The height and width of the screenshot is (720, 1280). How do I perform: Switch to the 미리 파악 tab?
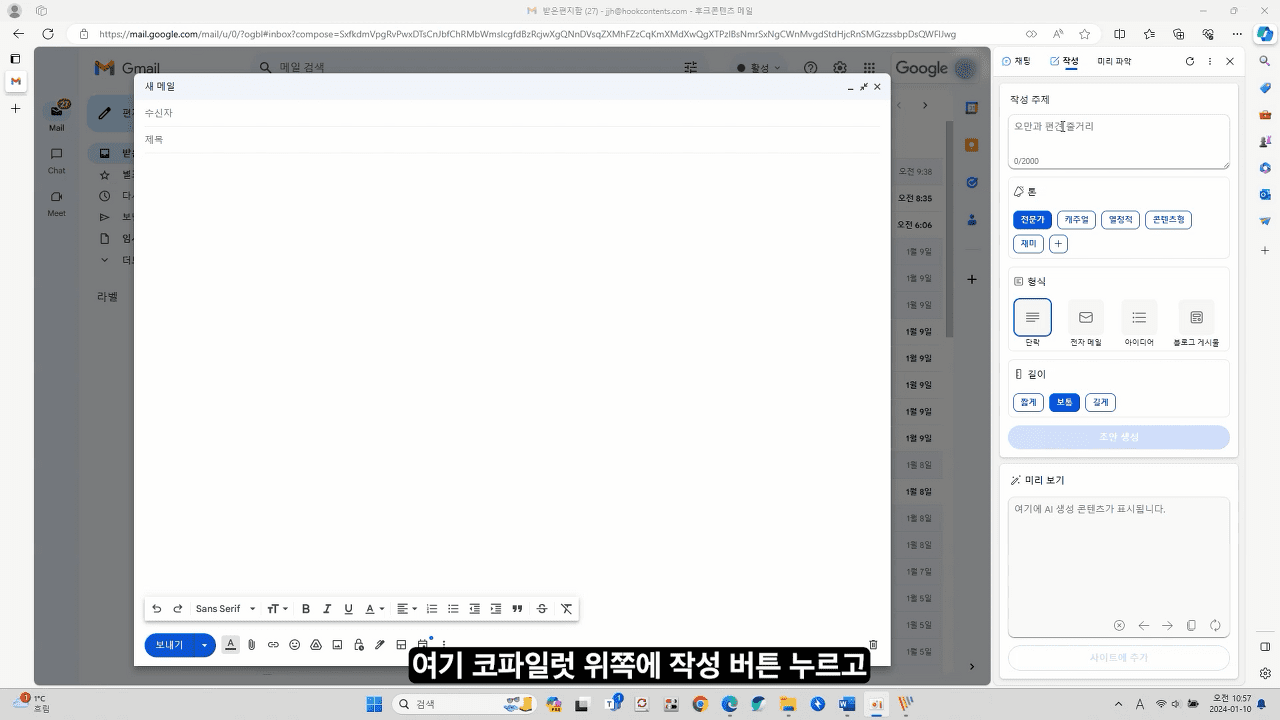(x=1112, y=61)
